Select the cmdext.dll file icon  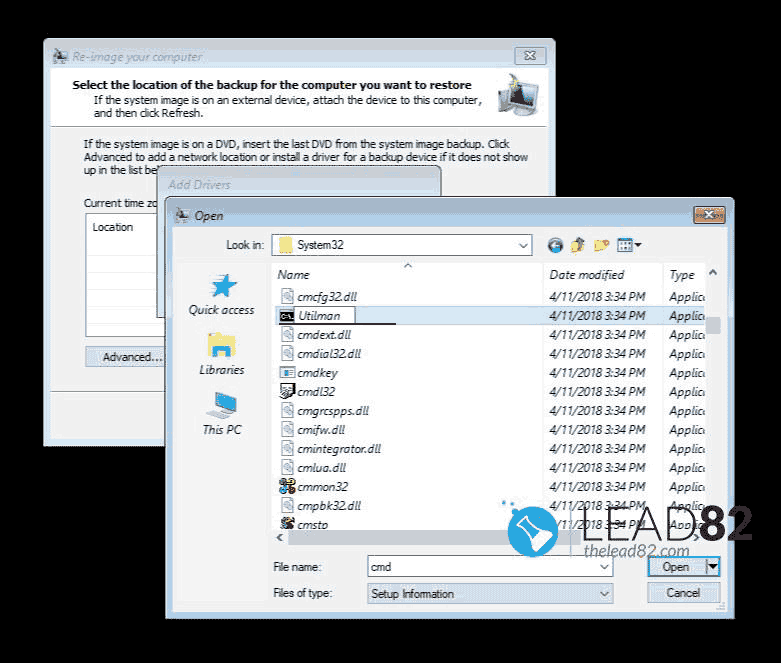tap(287, 334)
